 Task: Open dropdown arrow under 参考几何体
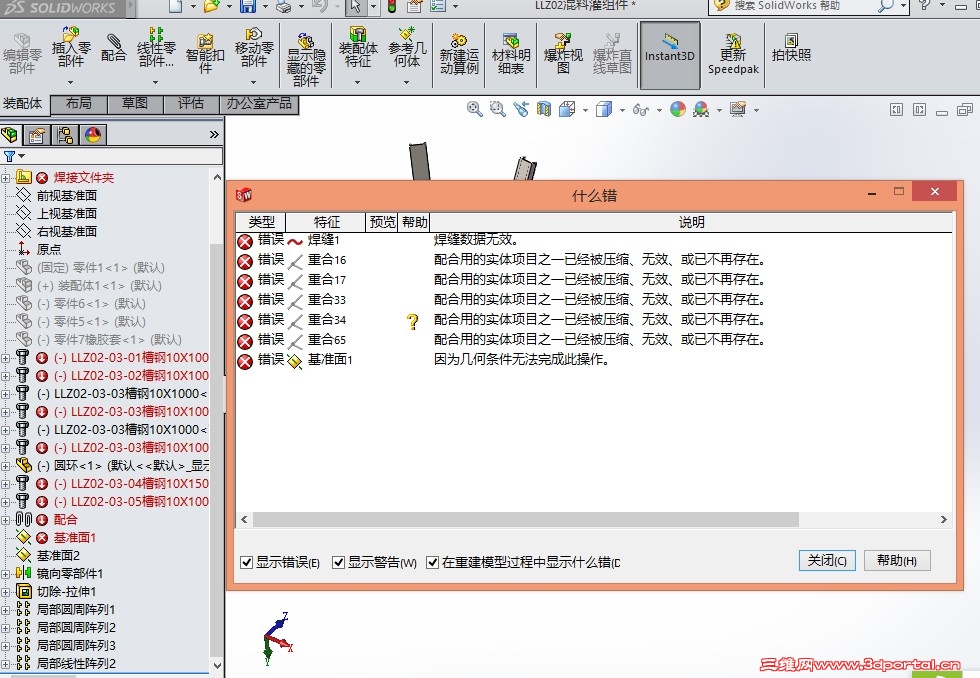406,82
